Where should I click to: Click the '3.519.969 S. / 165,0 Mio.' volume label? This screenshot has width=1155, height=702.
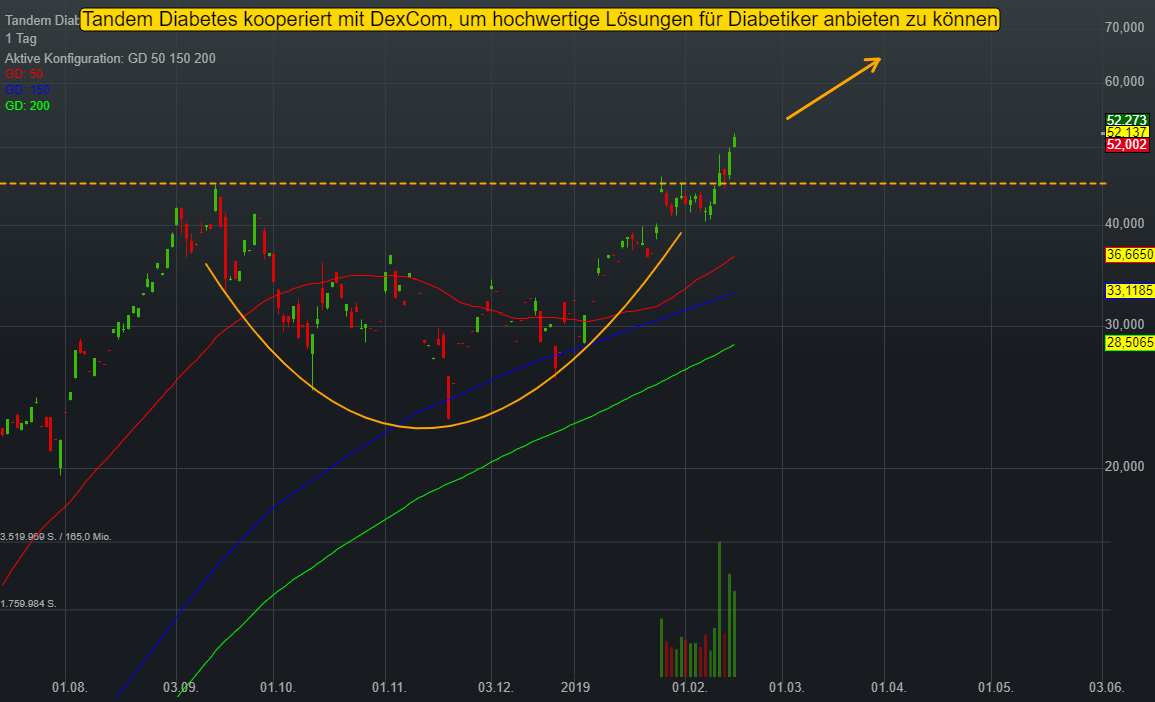[x=56, y=537]
